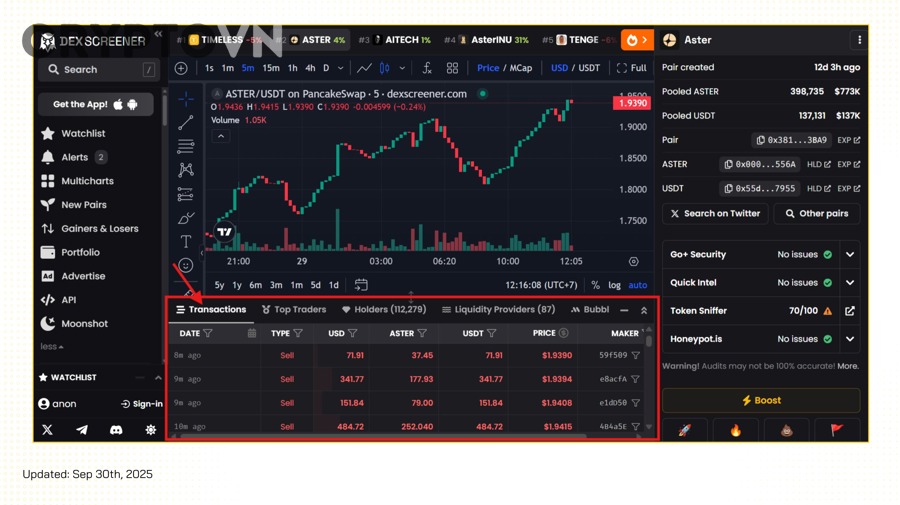The height and width of the screenshot is (505, 900).
Task: Collapse the sidebar 'less' link
Action: [x=52, y=347]
